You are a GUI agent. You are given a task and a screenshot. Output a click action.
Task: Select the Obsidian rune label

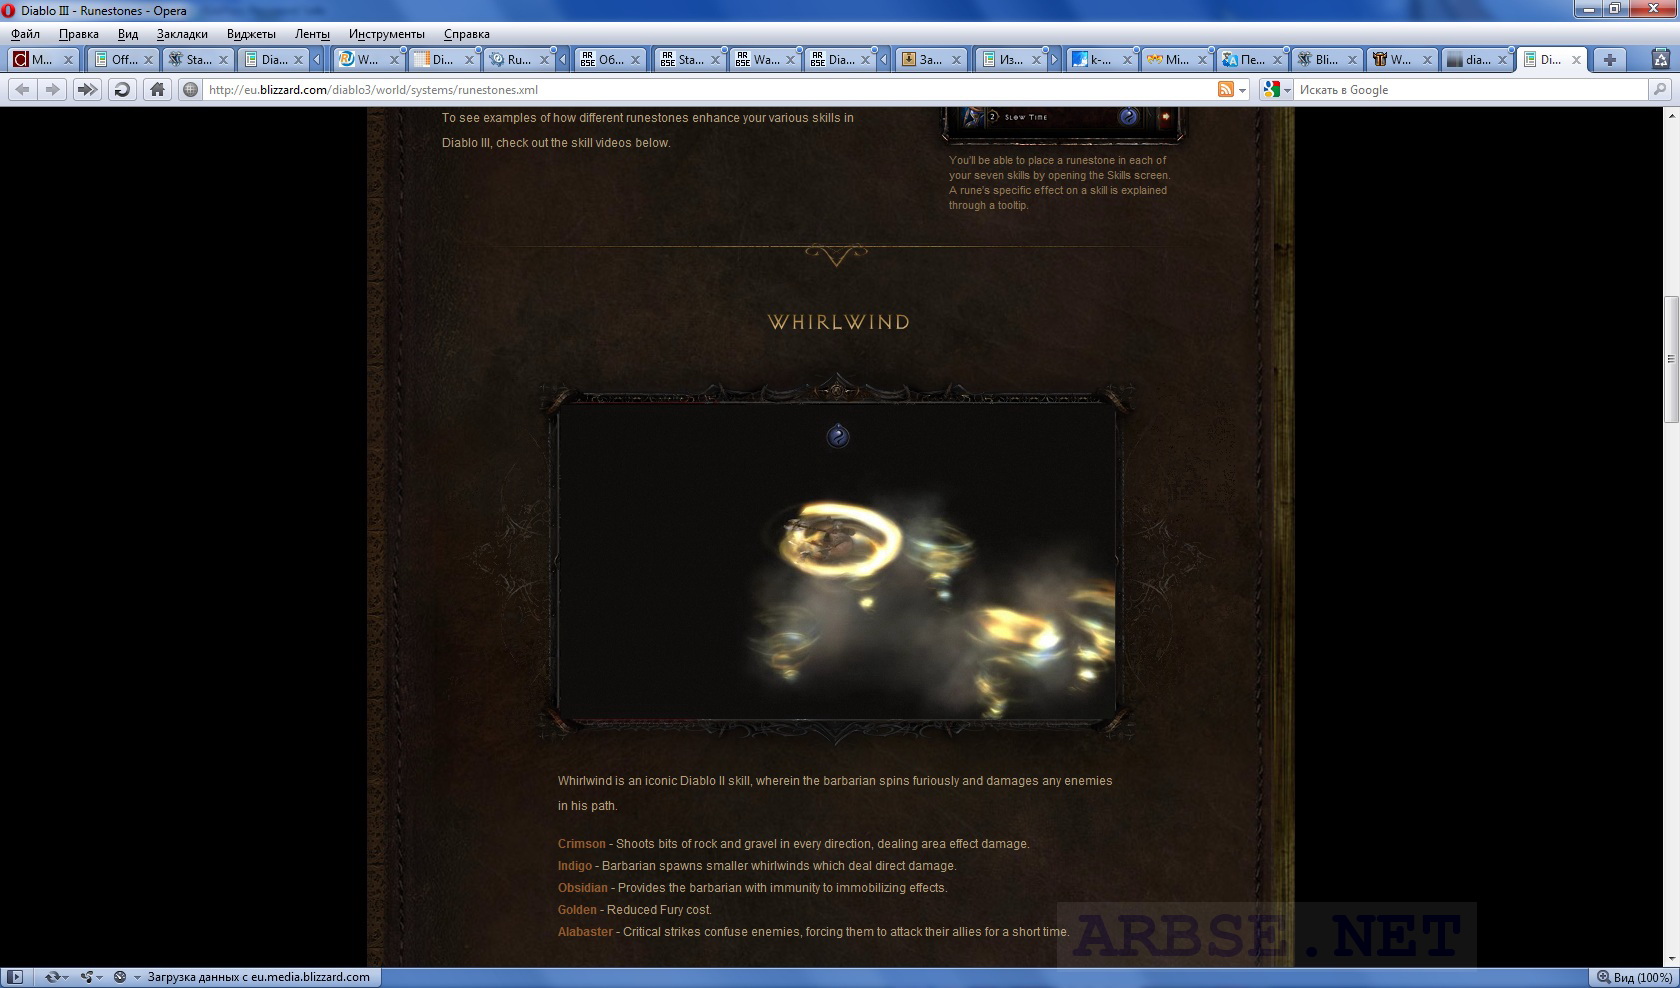[583, 888]
